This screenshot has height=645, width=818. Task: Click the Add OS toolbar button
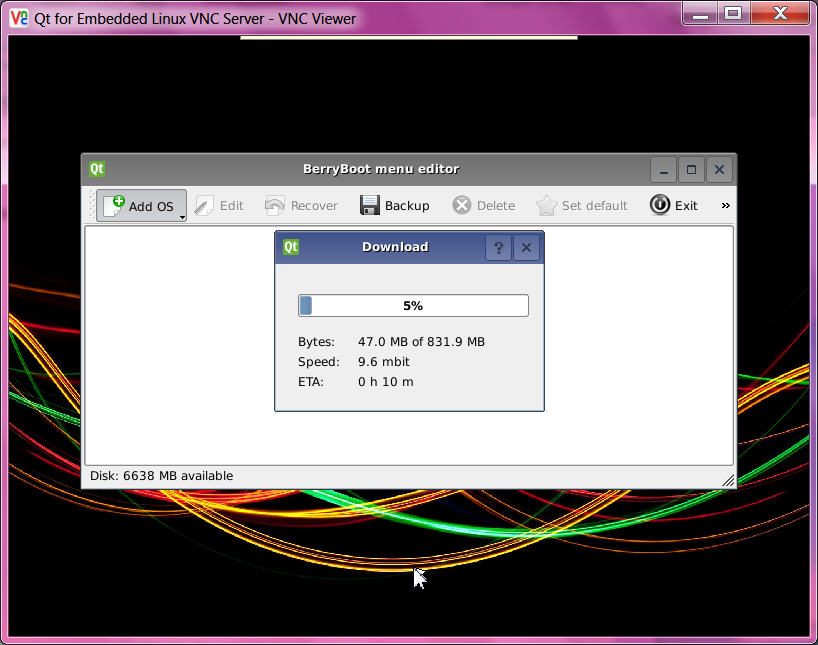pyautogui.click(x=138, y=206)
